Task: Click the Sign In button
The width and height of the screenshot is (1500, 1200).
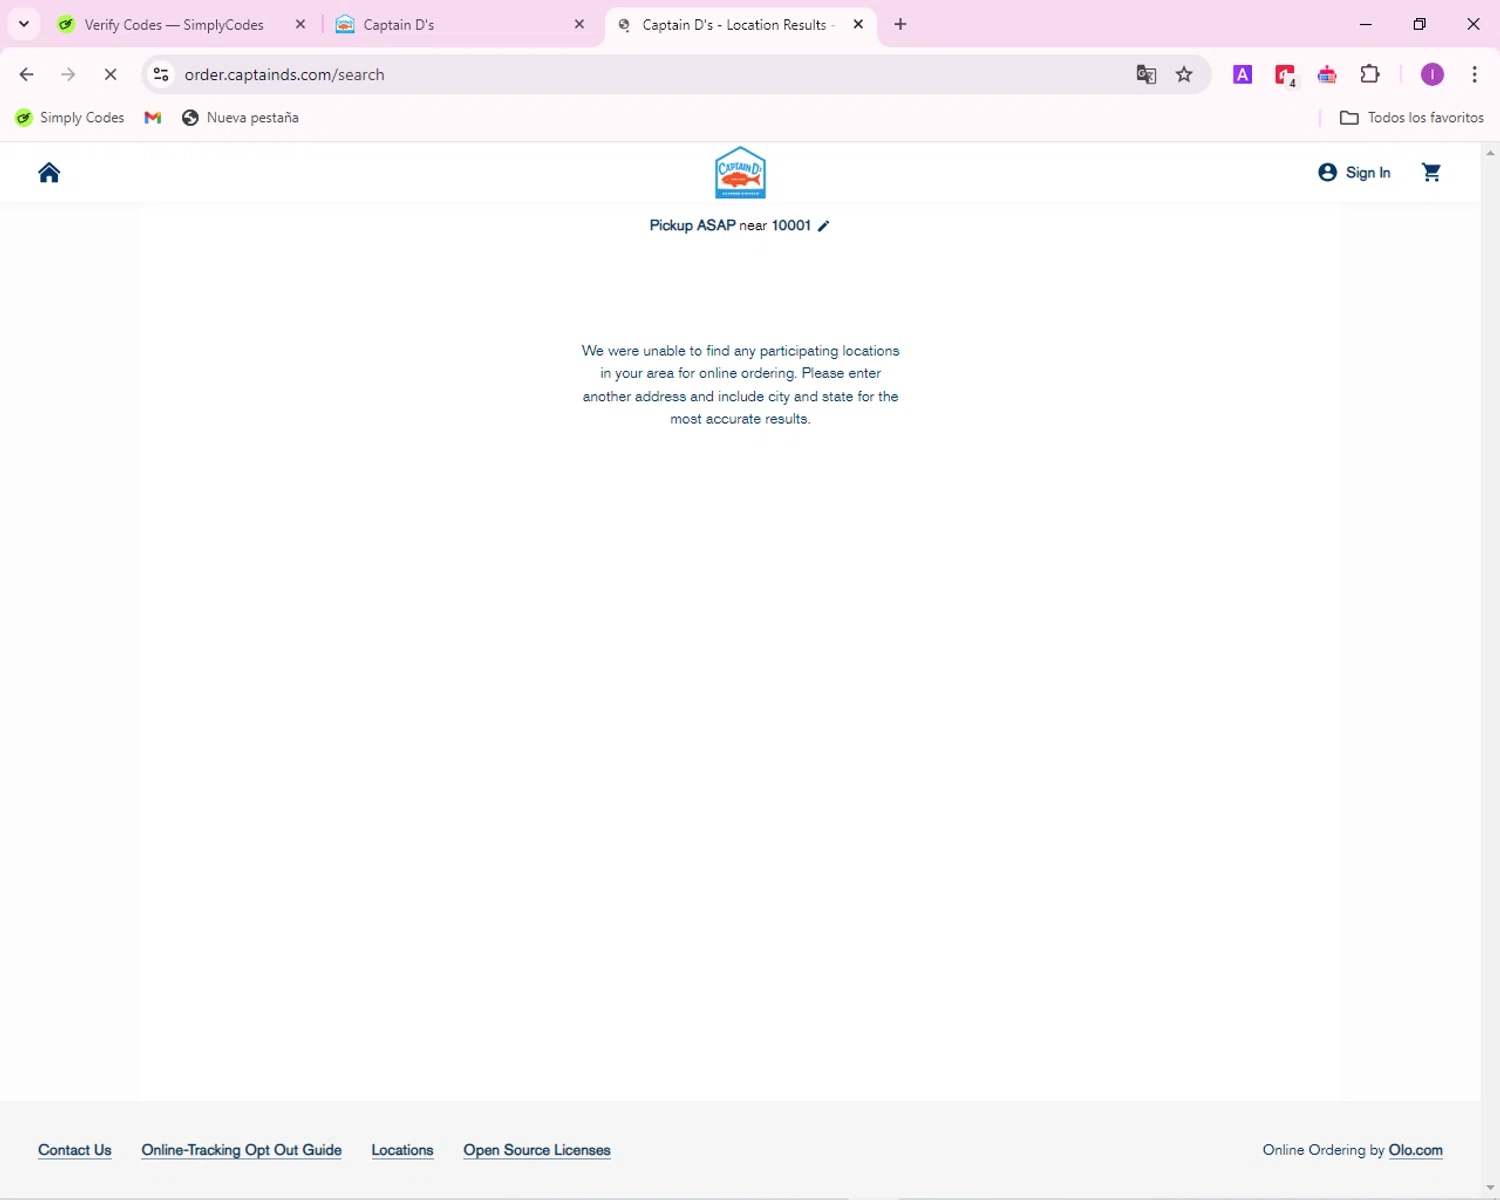Action: pyautogui.click(x=1355, y=173)
